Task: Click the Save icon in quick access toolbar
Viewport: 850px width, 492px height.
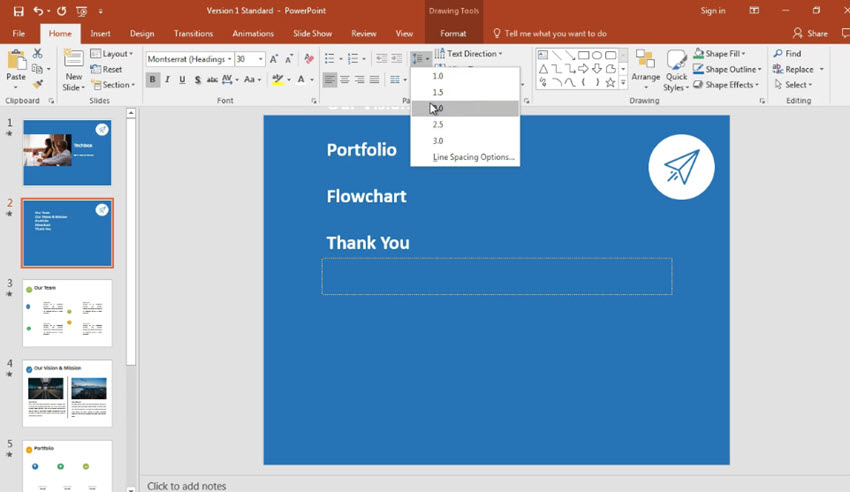Action: tap(18, 11)
